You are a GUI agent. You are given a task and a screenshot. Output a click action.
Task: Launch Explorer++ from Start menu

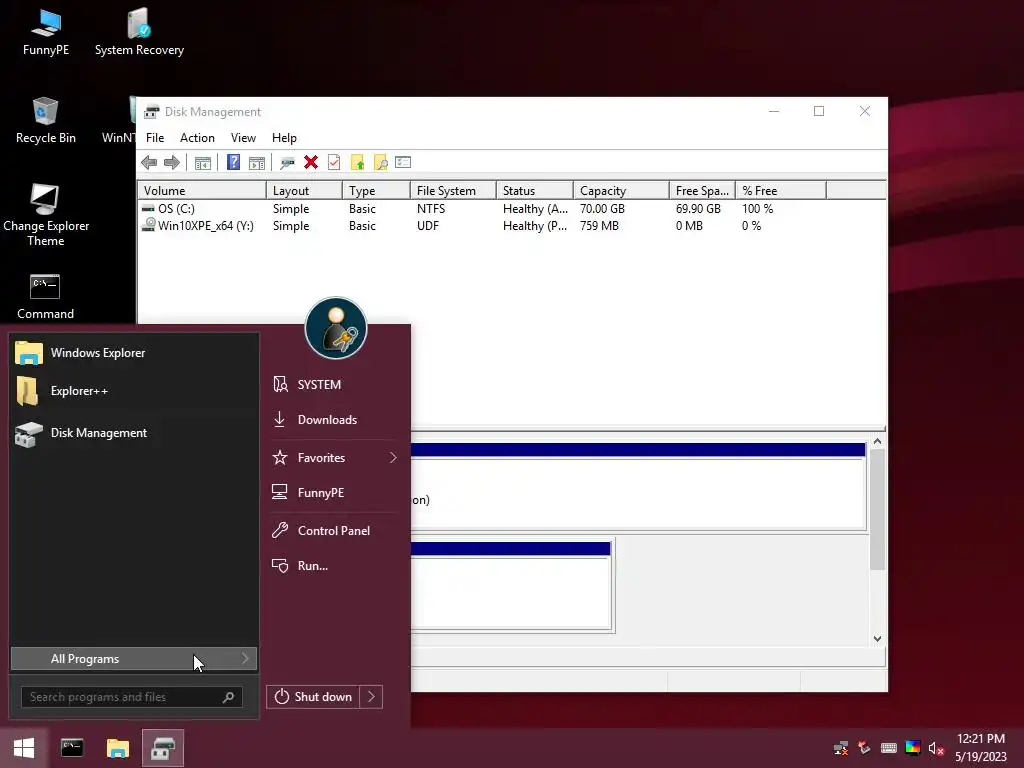pos(134,391)
